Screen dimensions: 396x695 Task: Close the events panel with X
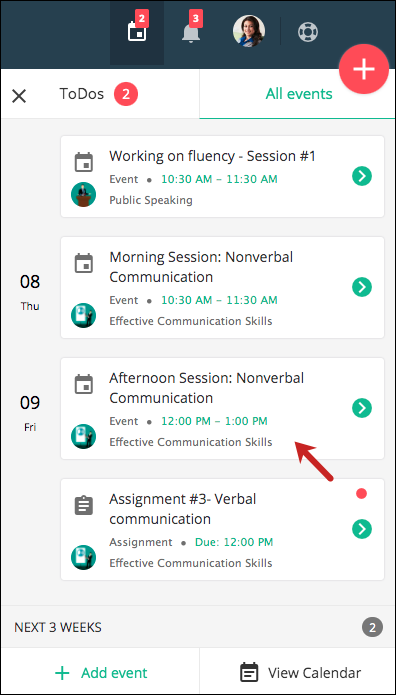19,96
